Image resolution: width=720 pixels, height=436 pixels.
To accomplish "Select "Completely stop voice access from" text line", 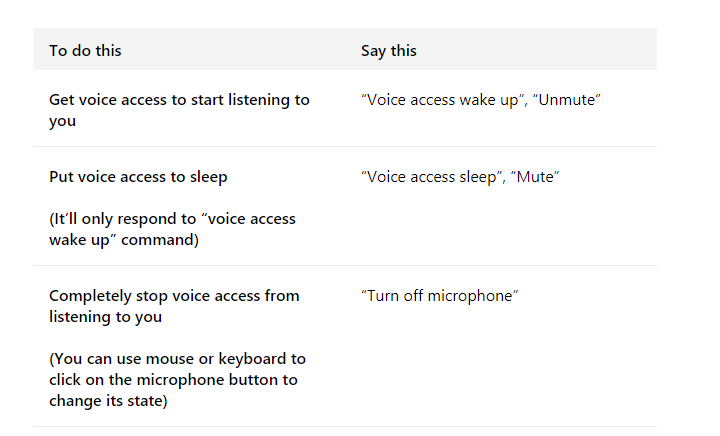I will 174,296.
